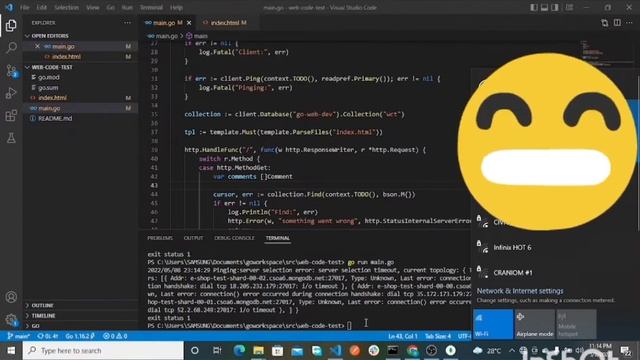Open the Search view in activity bar
Viewport: 640px width, 360px height.
tap(11, 48)
